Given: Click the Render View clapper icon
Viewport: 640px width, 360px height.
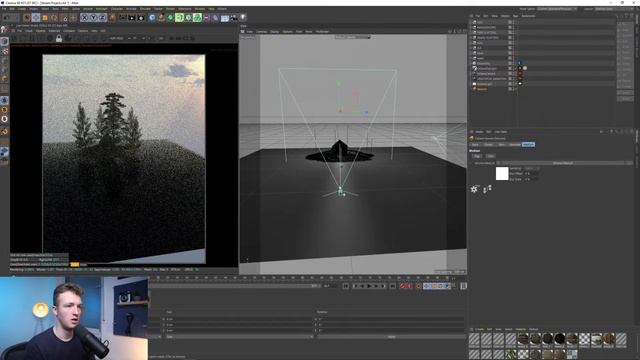Looking at the screenshot, I should coord(122,18).
